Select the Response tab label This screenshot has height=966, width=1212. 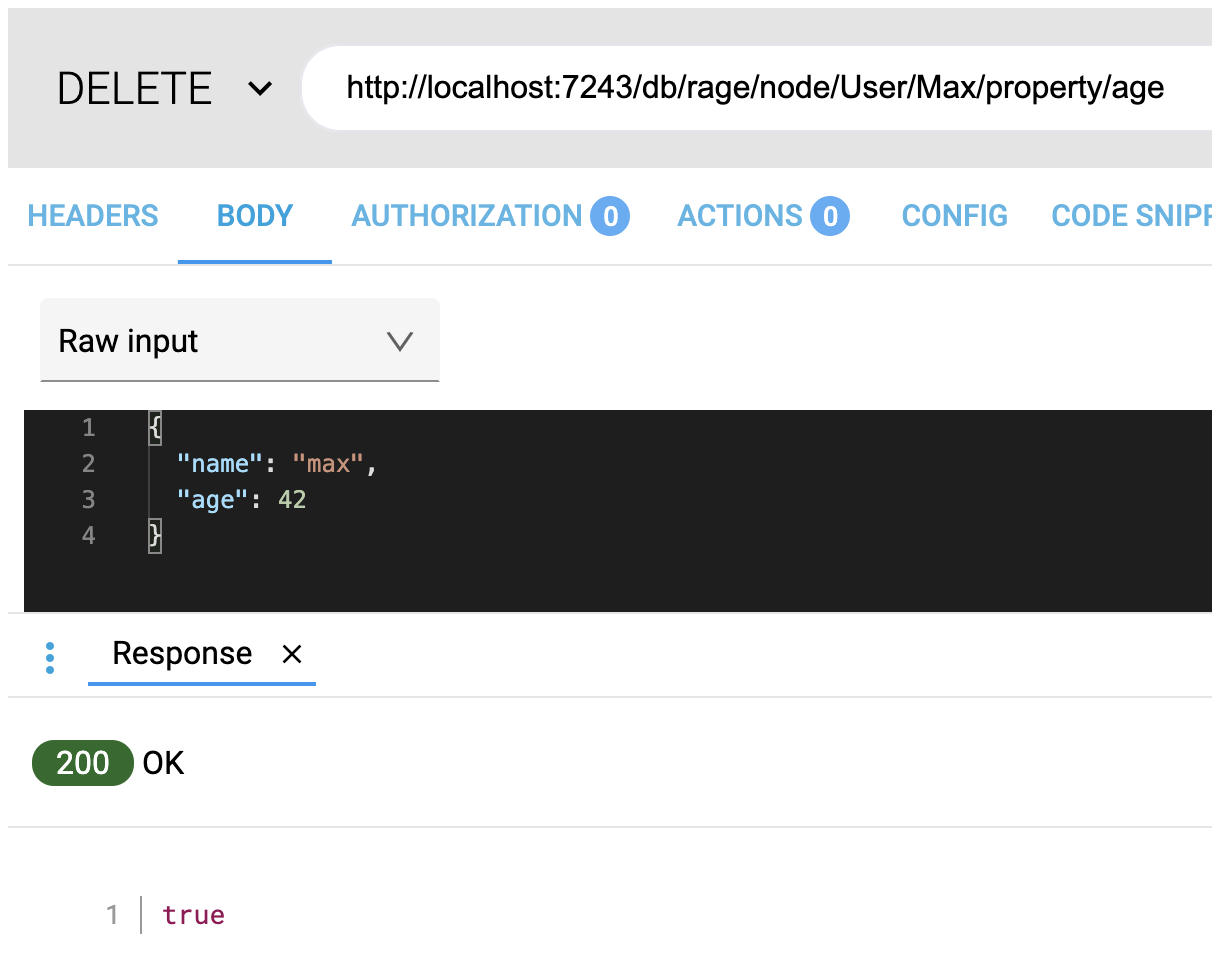click(182, 654)
